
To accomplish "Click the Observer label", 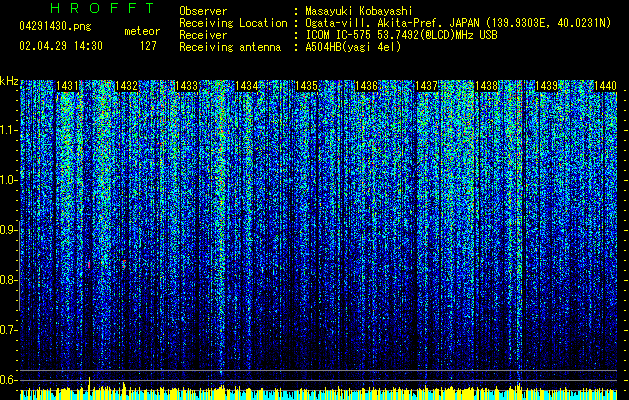I will tap(203, 11).
